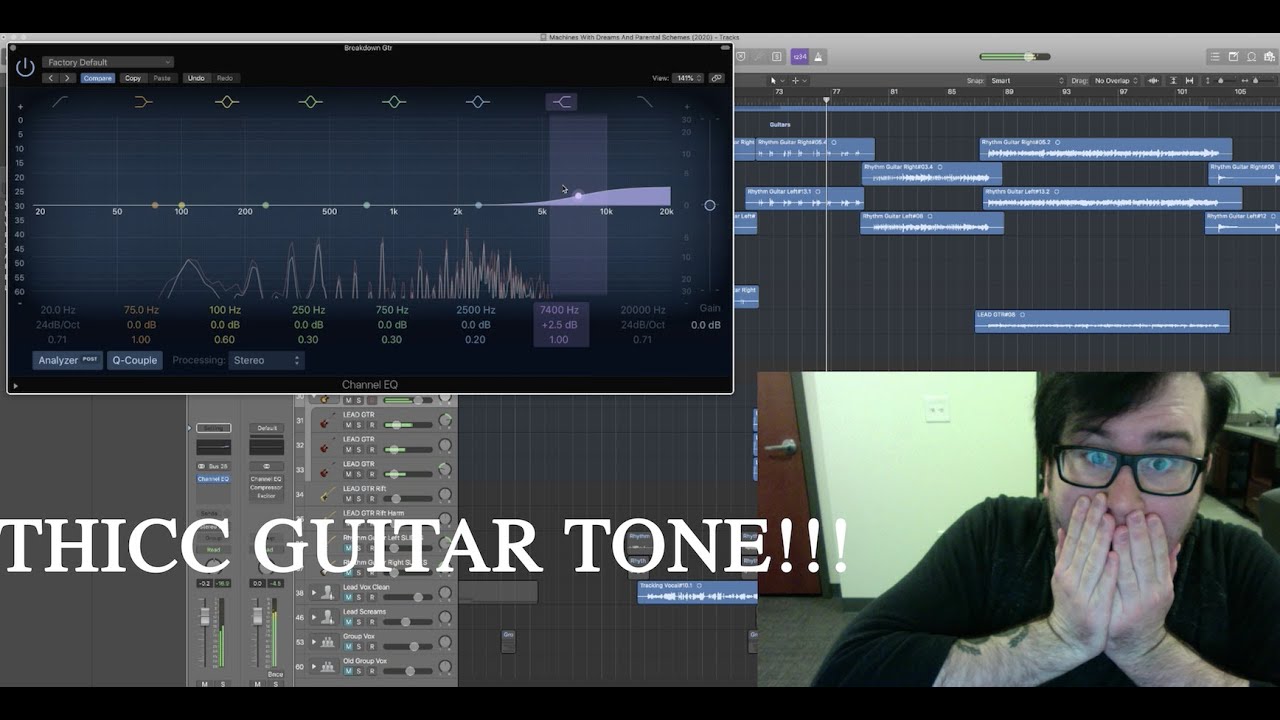Go to the next EQ preset

pos(67,78)
